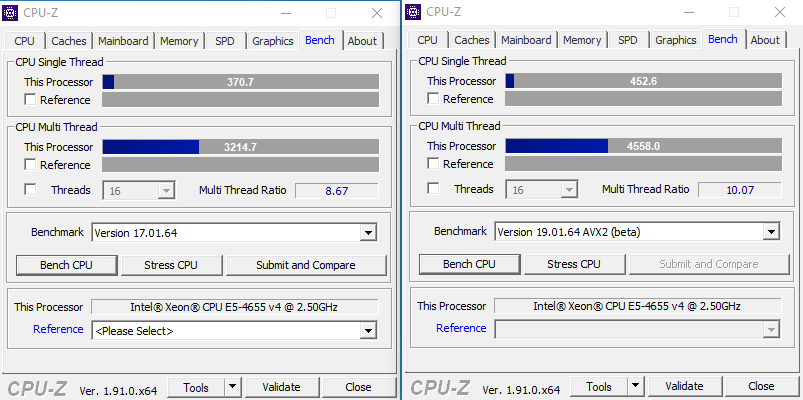Enable Single Thread Reference checkbox in left window
This screenshot has width=803, height=400.
[31, 100]
